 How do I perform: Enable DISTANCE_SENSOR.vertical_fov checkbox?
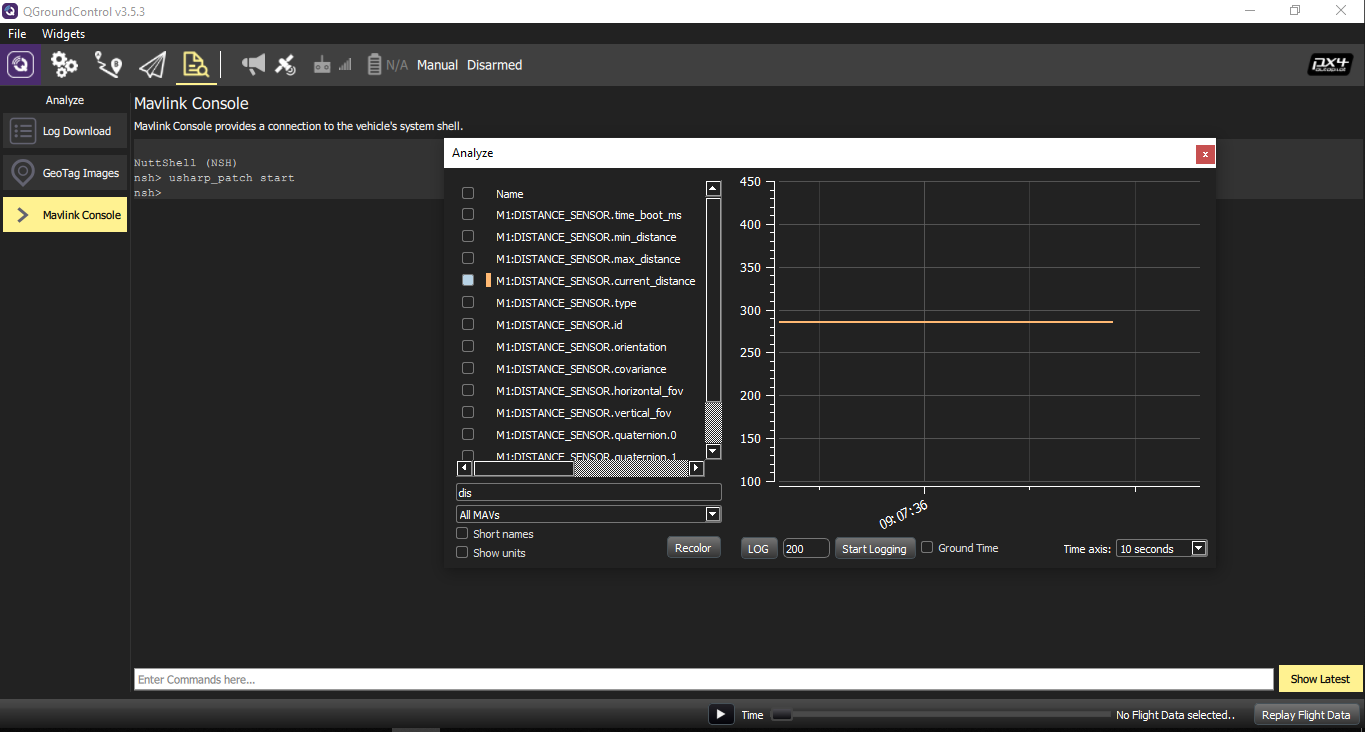pos(467,413)
